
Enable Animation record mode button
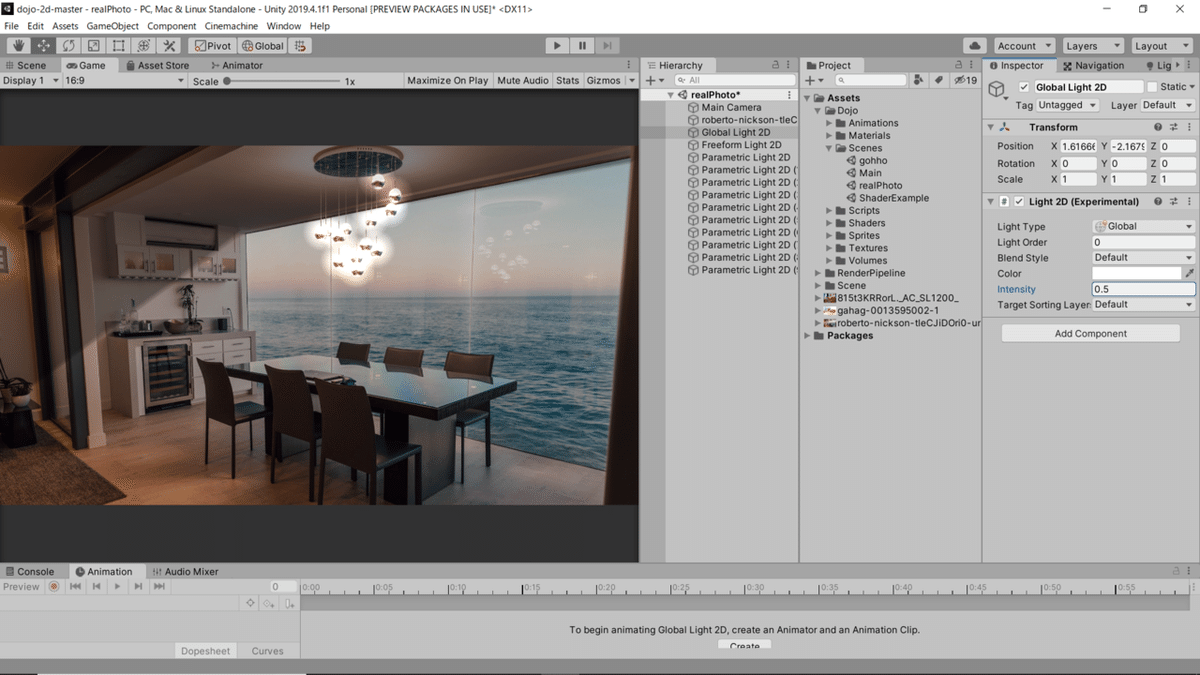[54, 587]
